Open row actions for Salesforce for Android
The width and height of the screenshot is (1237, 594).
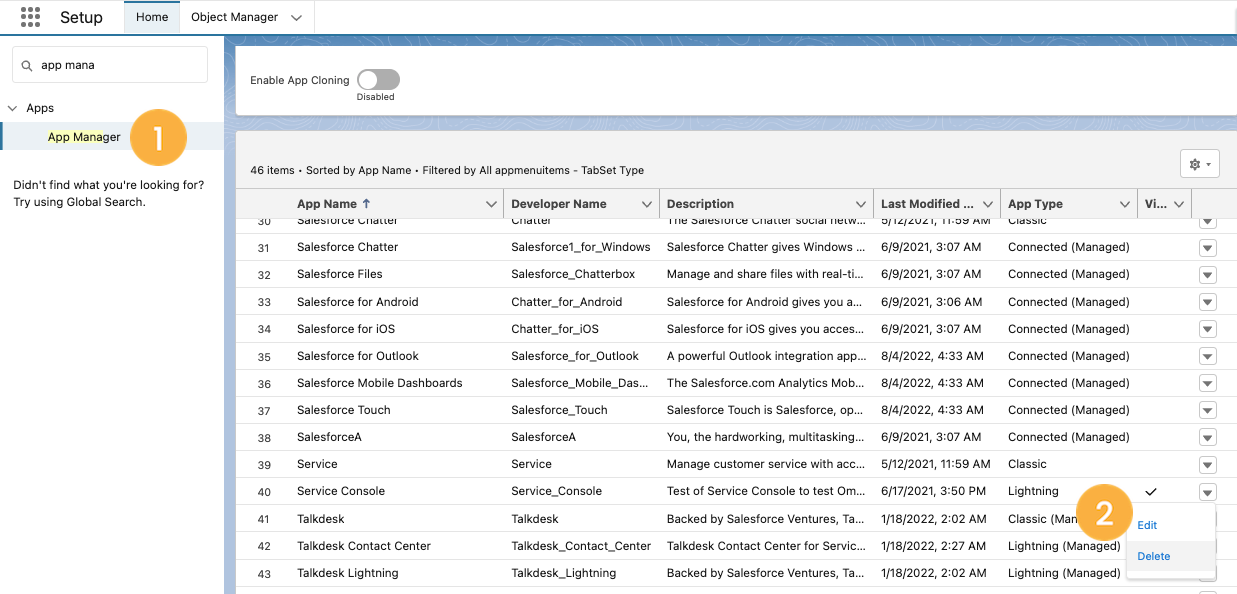(1208, 302)
